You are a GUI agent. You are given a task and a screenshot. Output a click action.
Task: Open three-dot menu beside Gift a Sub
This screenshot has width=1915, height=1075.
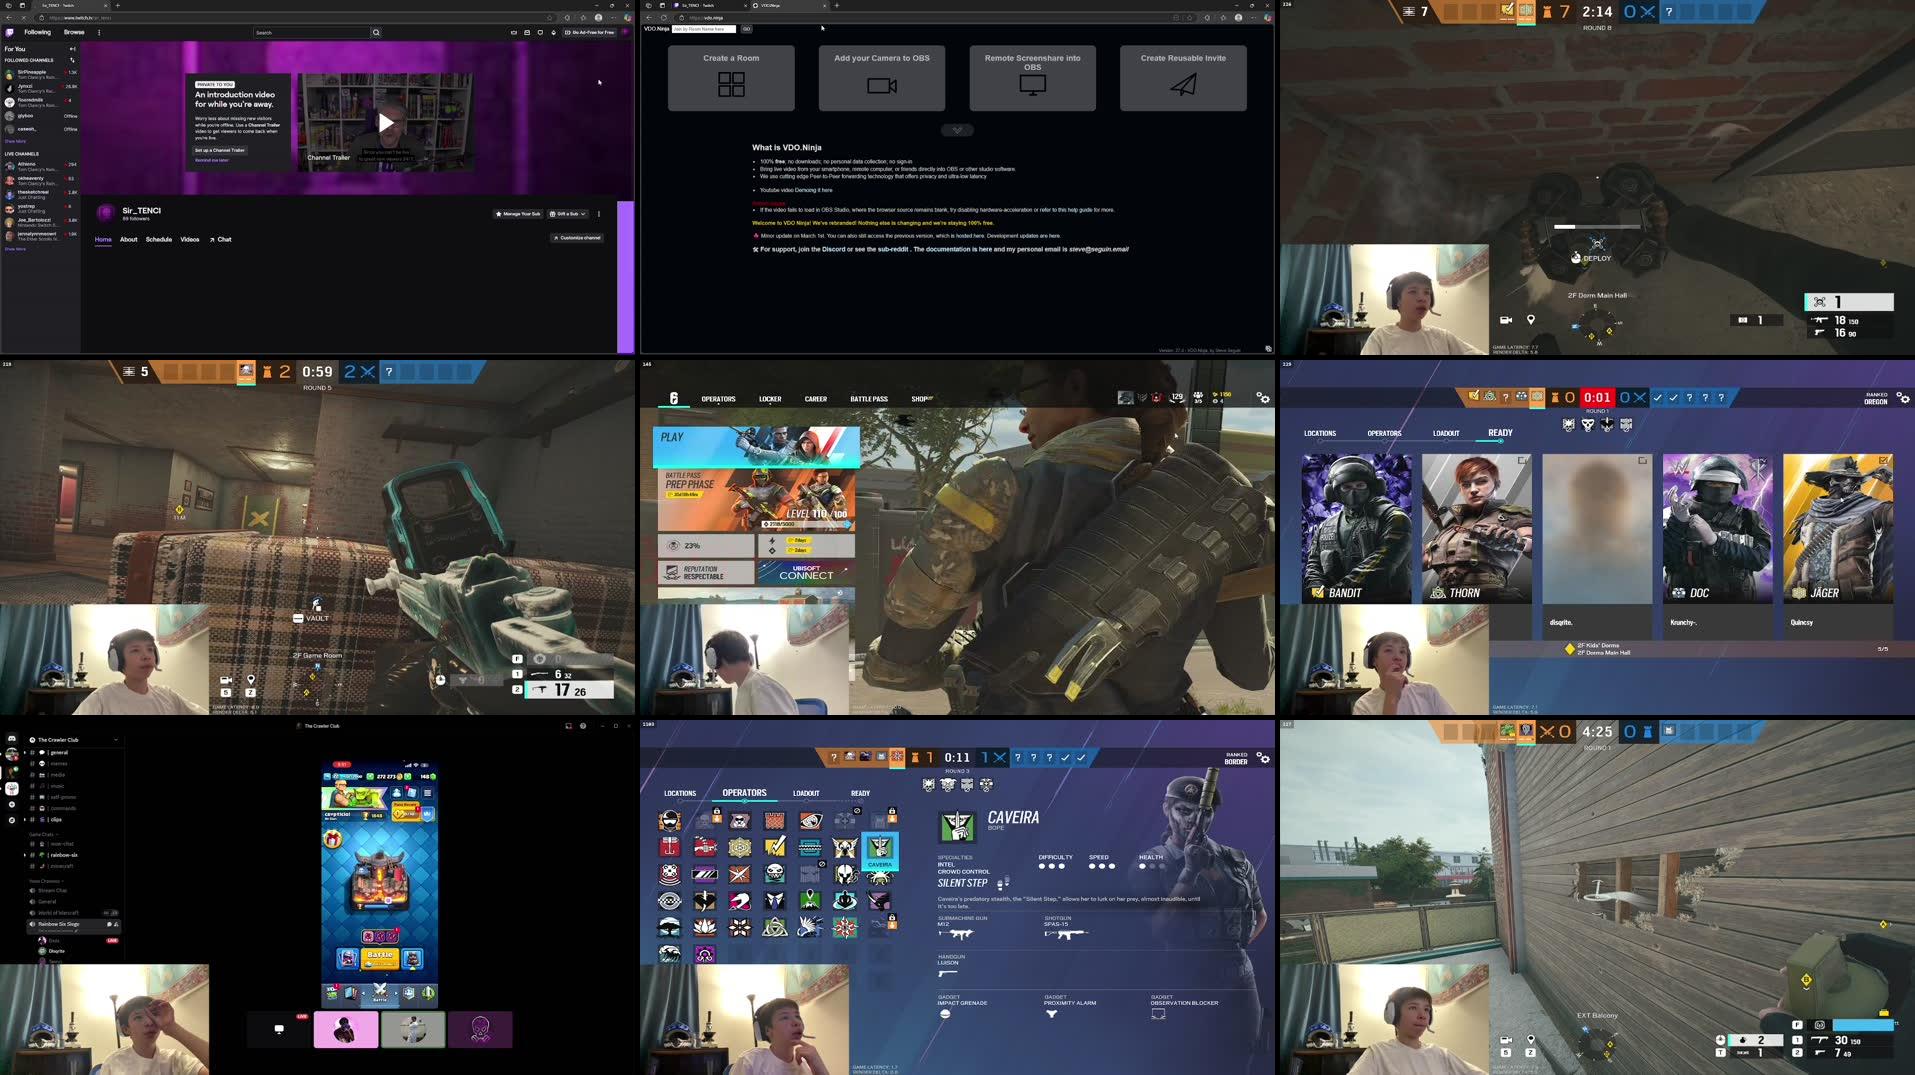pos(599,214)
